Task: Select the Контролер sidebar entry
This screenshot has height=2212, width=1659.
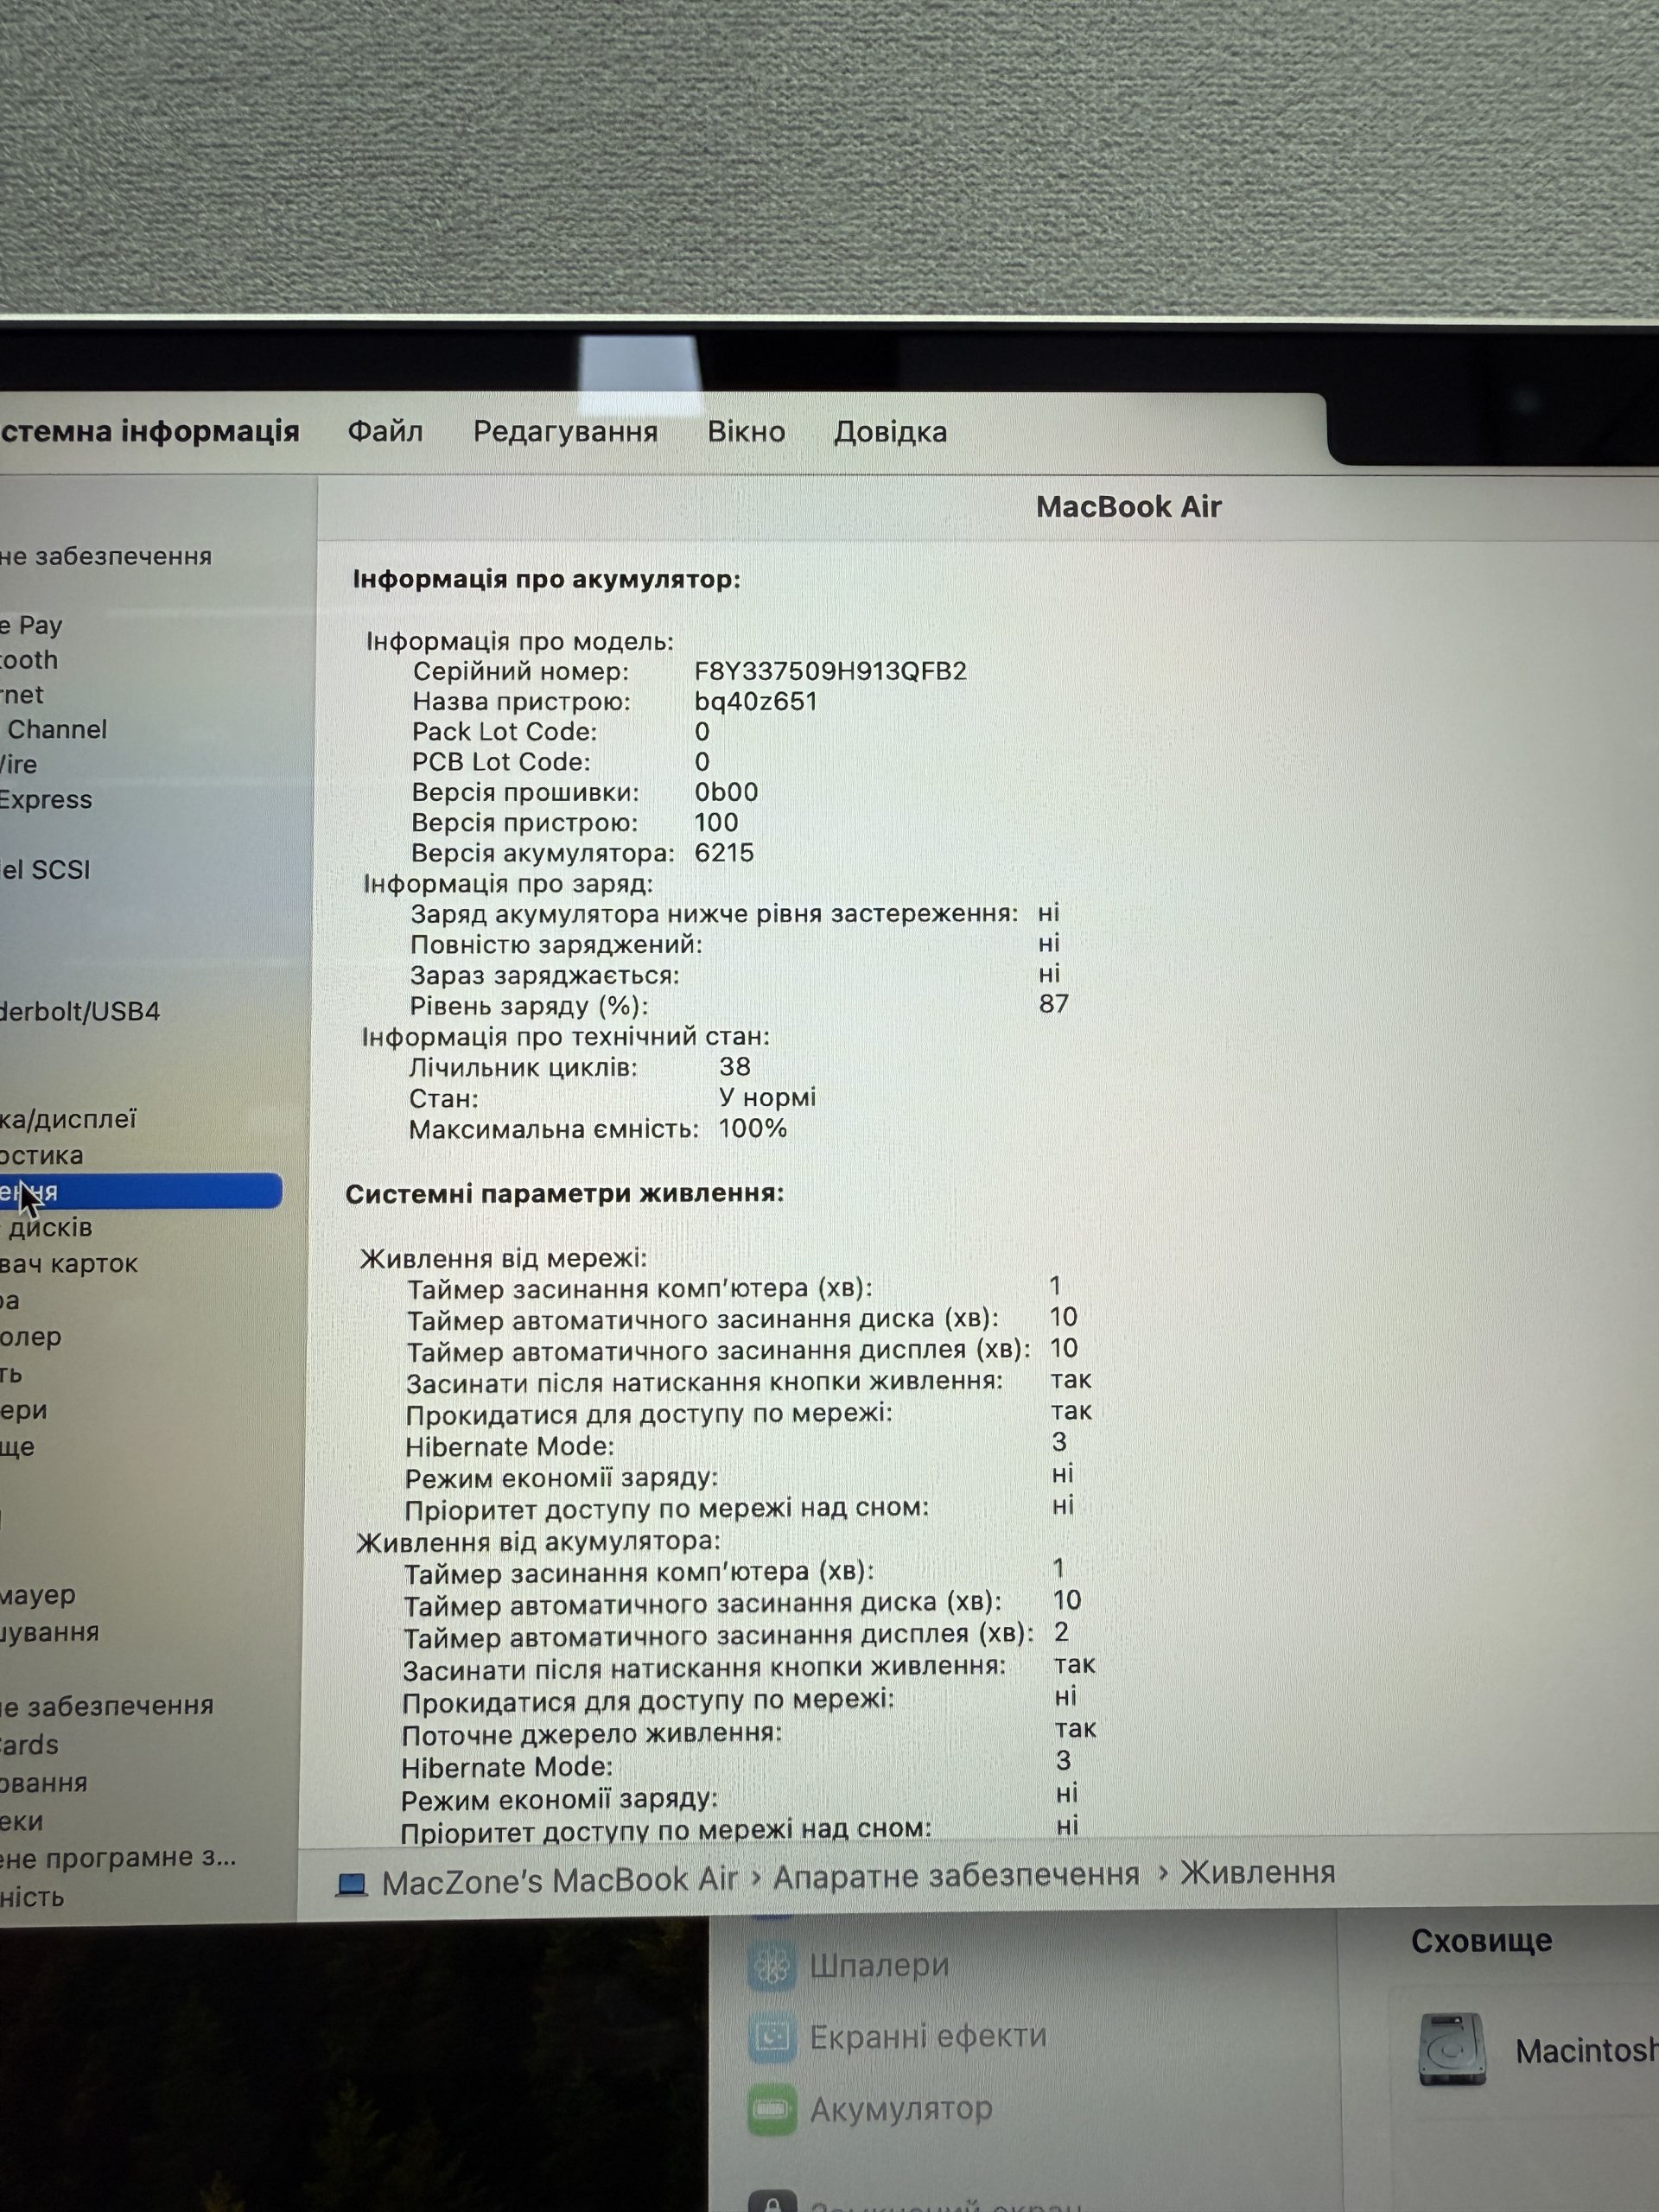Action: [x=31, y=1336]
